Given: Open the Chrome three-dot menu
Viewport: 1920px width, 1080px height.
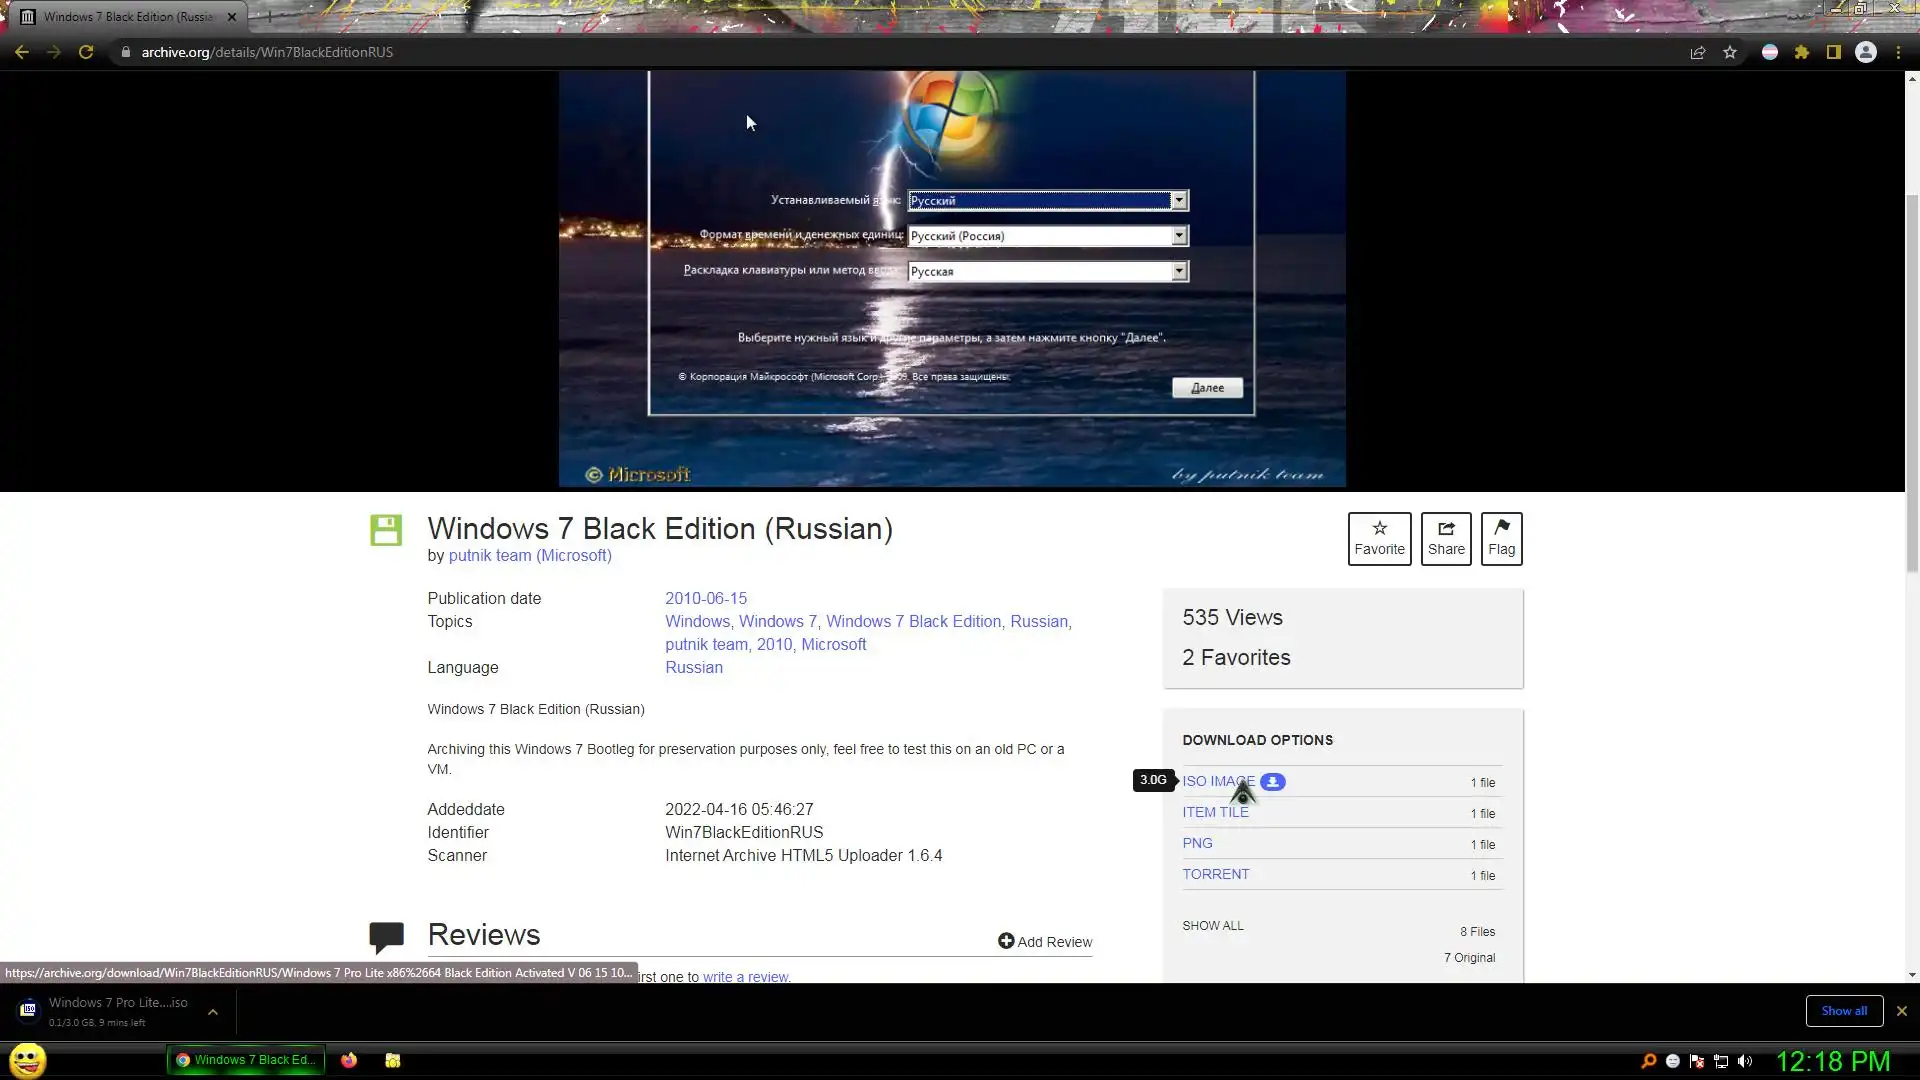Looking at the screenshot, I should pos(1898,53).
